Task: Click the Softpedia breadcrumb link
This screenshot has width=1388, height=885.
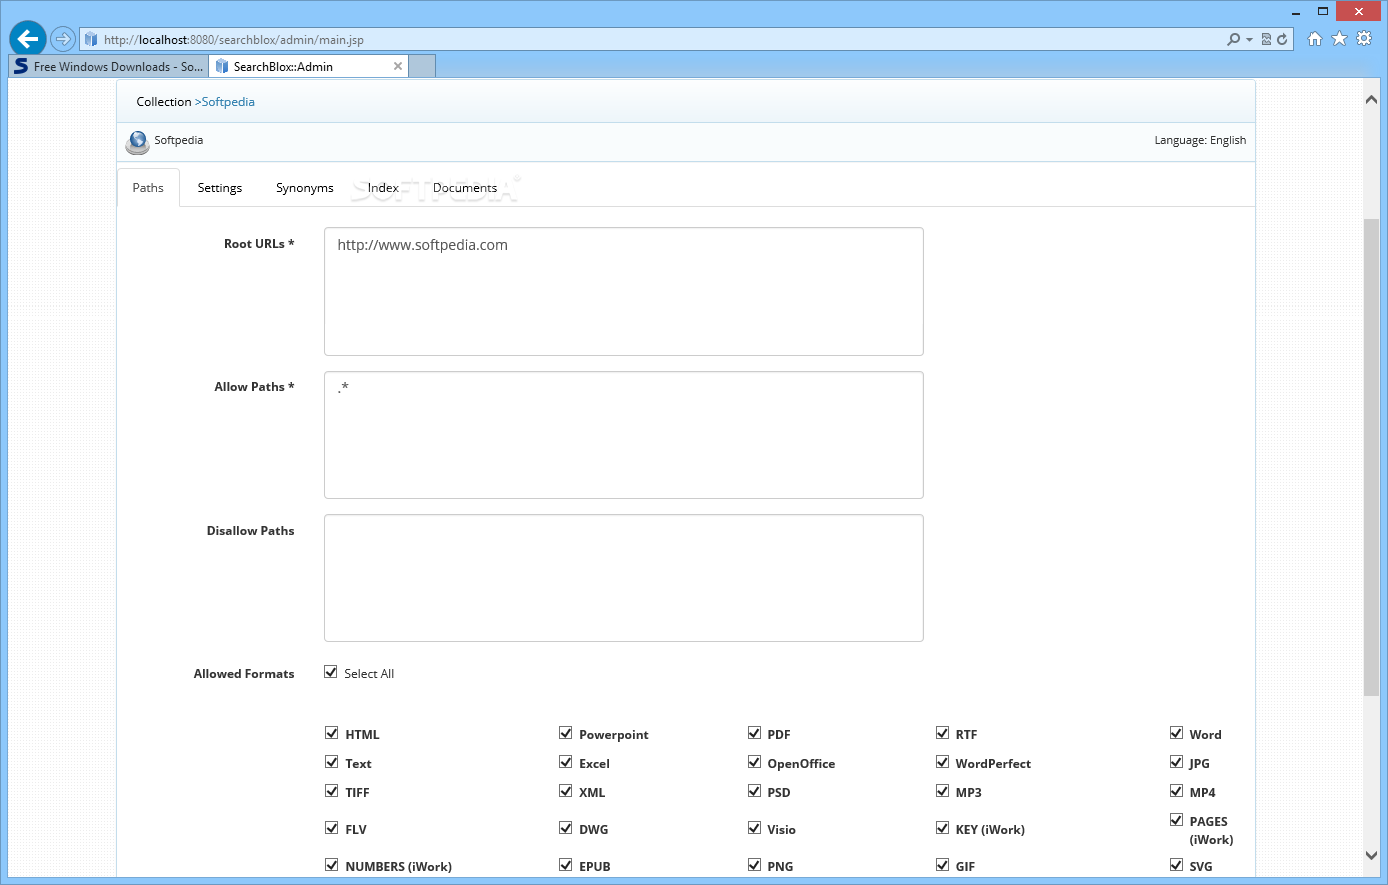Action: tap(228, 102)
